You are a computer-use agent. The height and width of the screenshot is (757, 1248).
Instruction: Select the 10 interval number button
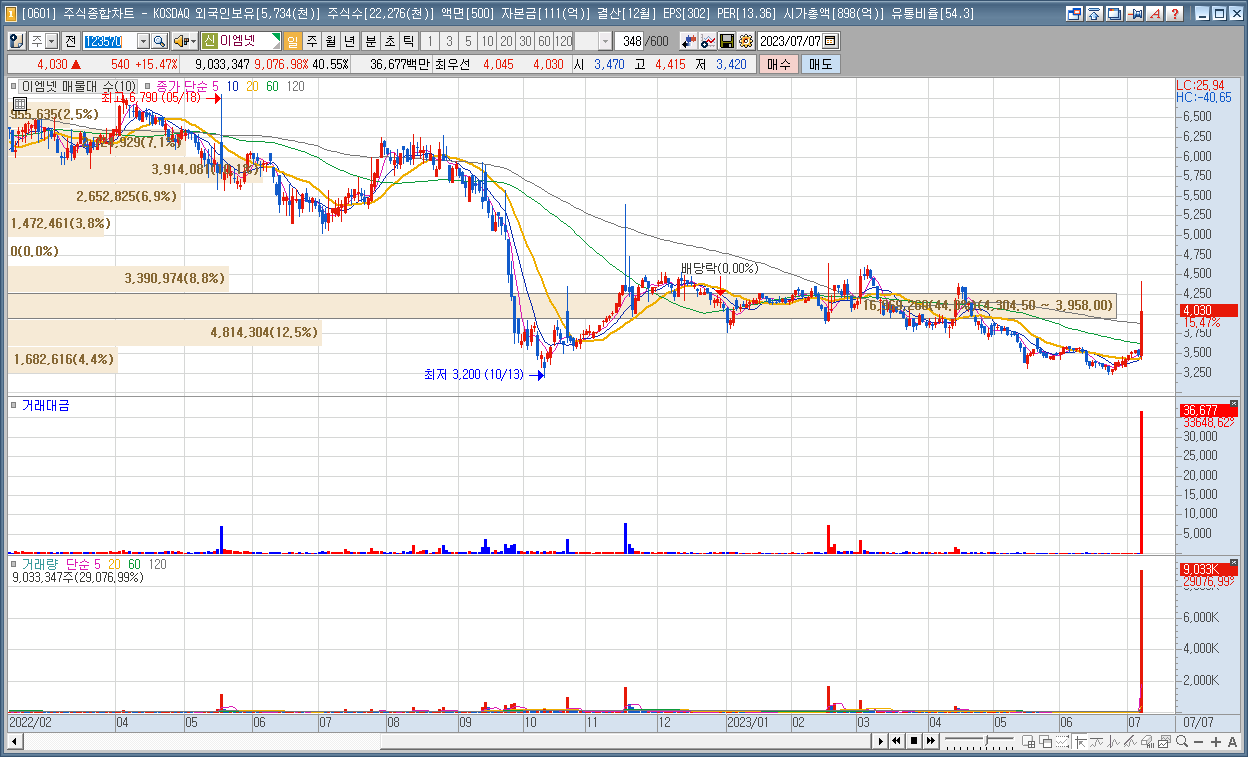486,41
